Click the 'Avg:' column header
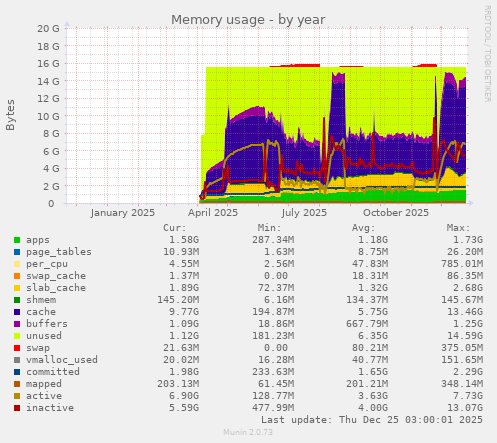Screen dimensions: 497x443 pos(364,228)
